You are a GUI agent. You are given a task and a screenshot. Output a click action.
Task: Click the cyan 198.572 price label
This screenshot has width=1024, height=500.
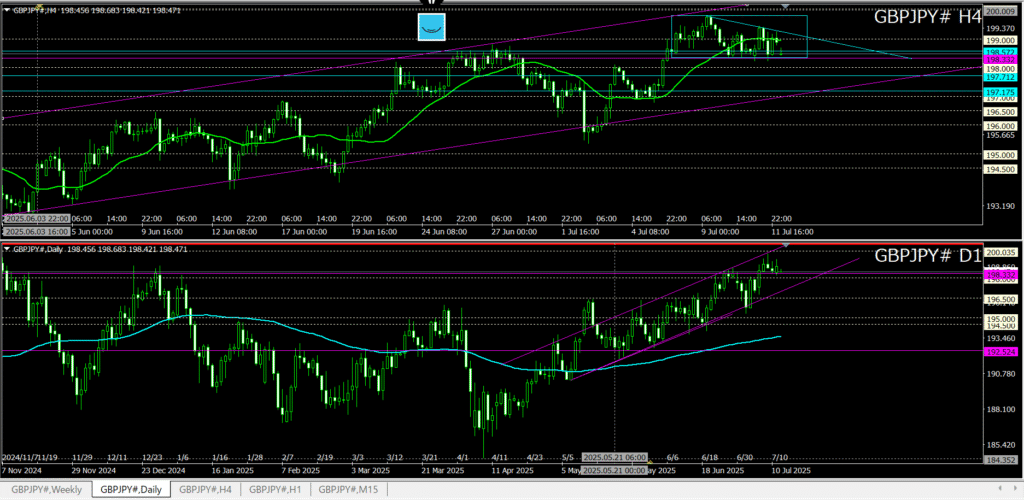point(1000,51)
